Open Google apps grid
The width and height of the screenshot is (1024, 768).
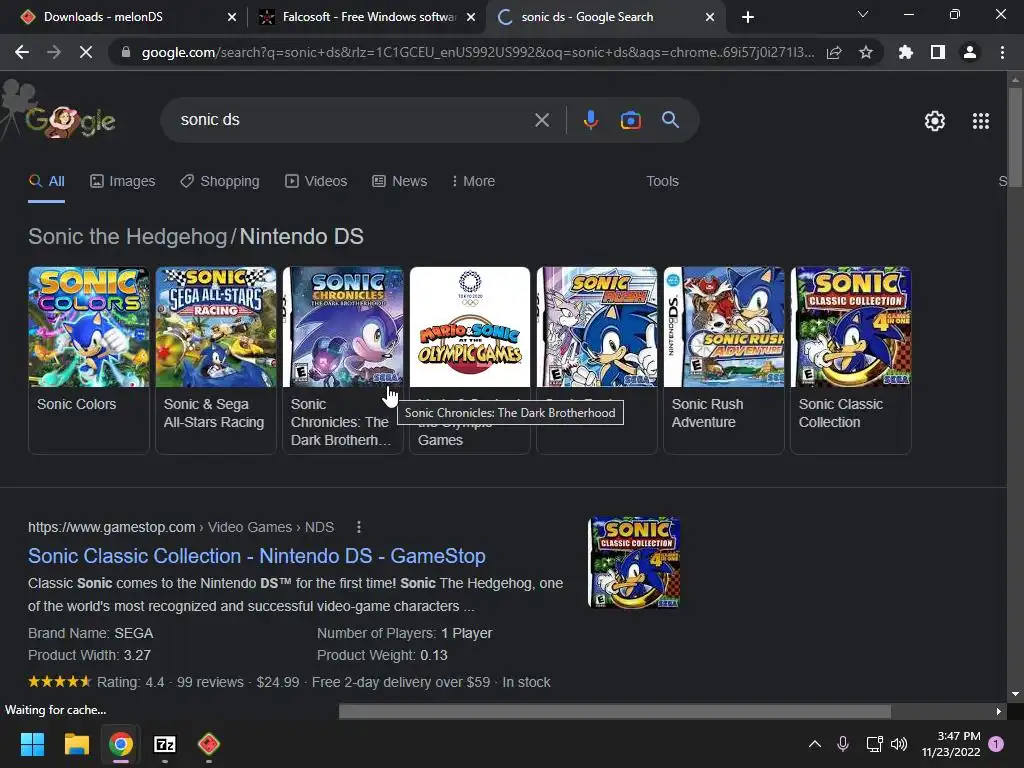coord(981,121)
